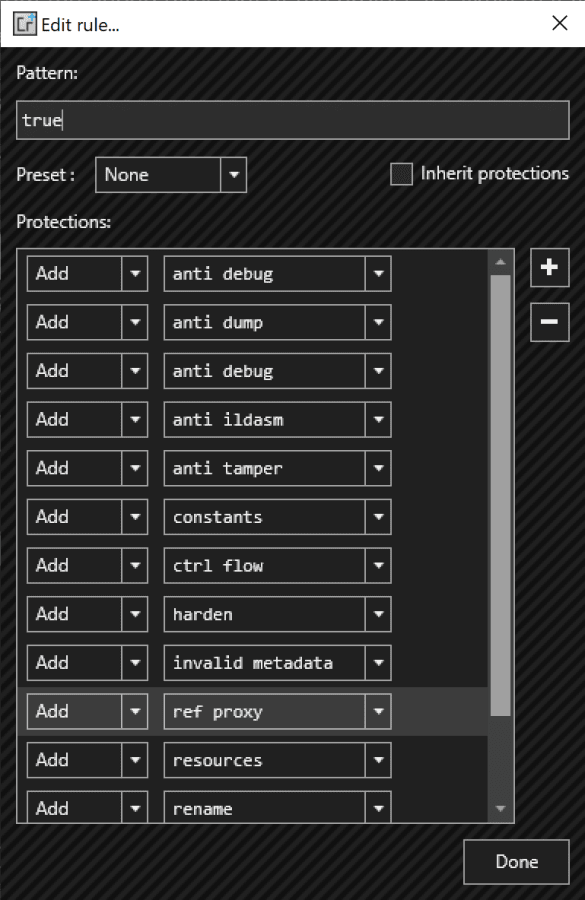
Task: Click the + button to add a protection
Action: (x=549, y=267)
